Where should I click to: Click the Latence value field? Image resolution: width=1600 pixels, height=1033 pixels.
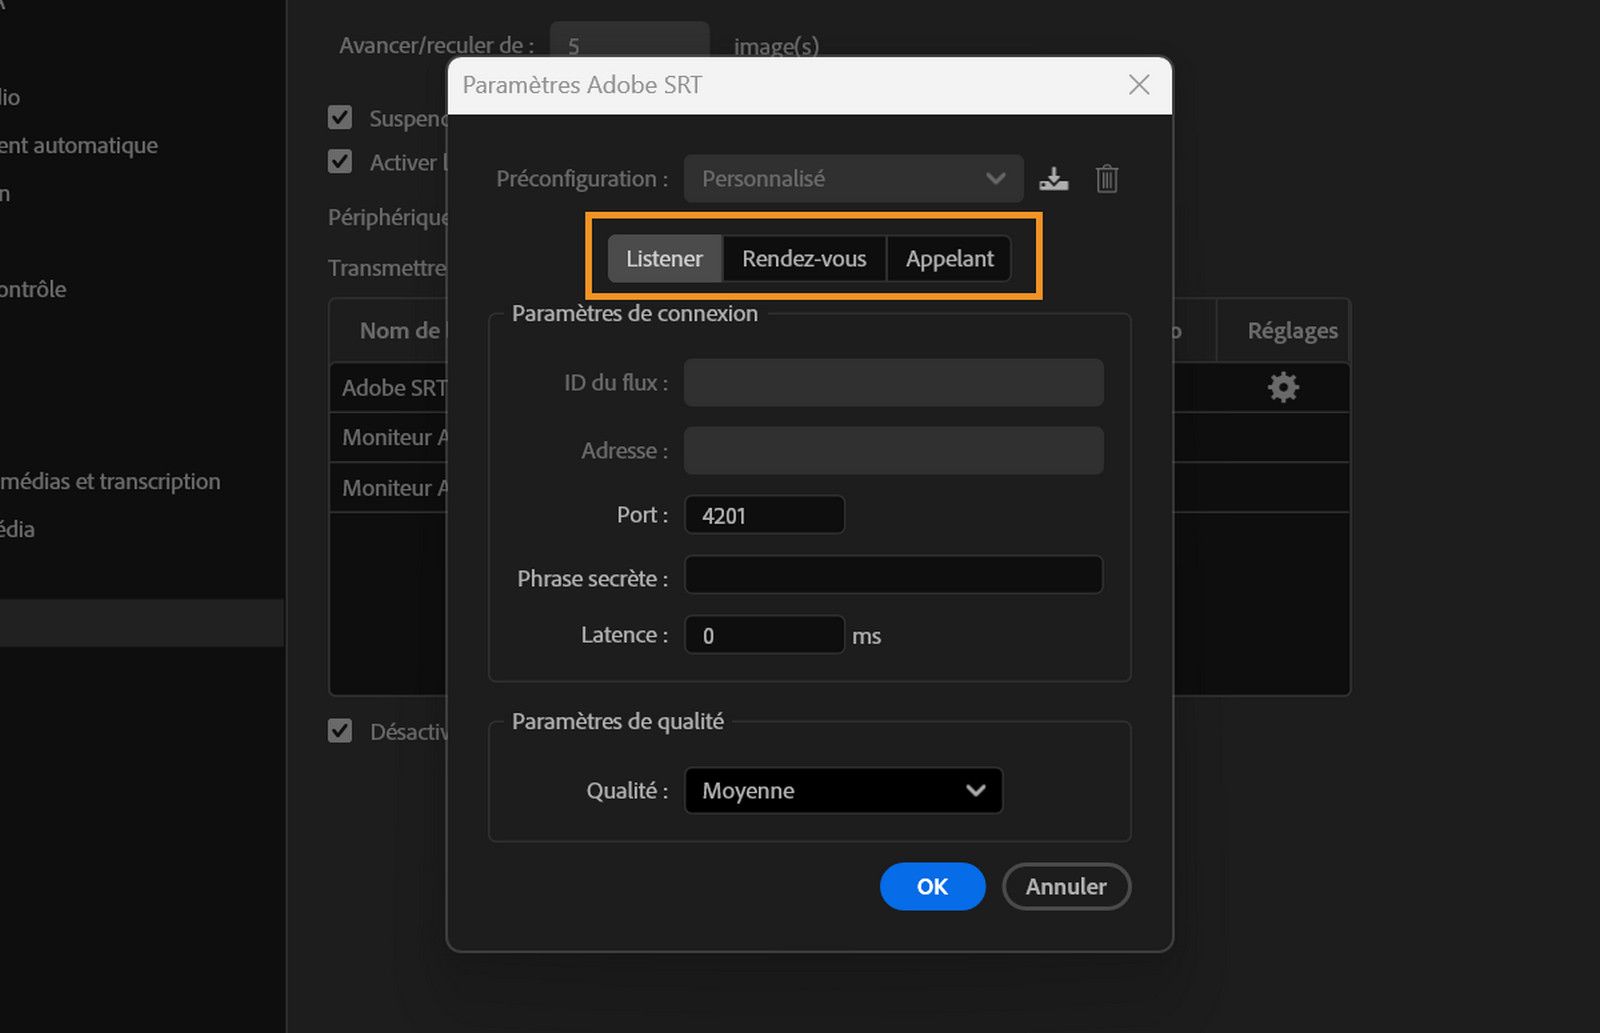pyautogui.click(x=764, y=635)
